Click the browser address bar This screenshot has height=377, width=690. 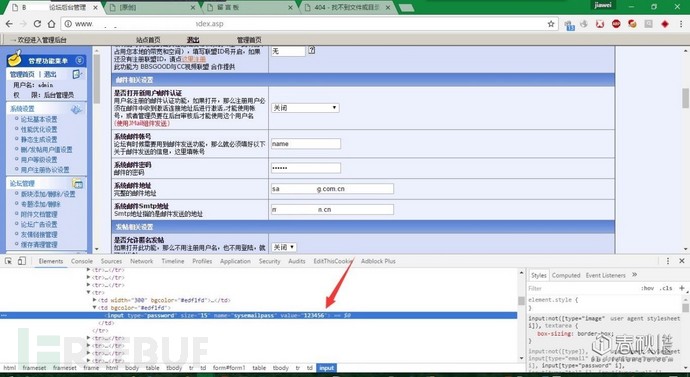(310, 24)
